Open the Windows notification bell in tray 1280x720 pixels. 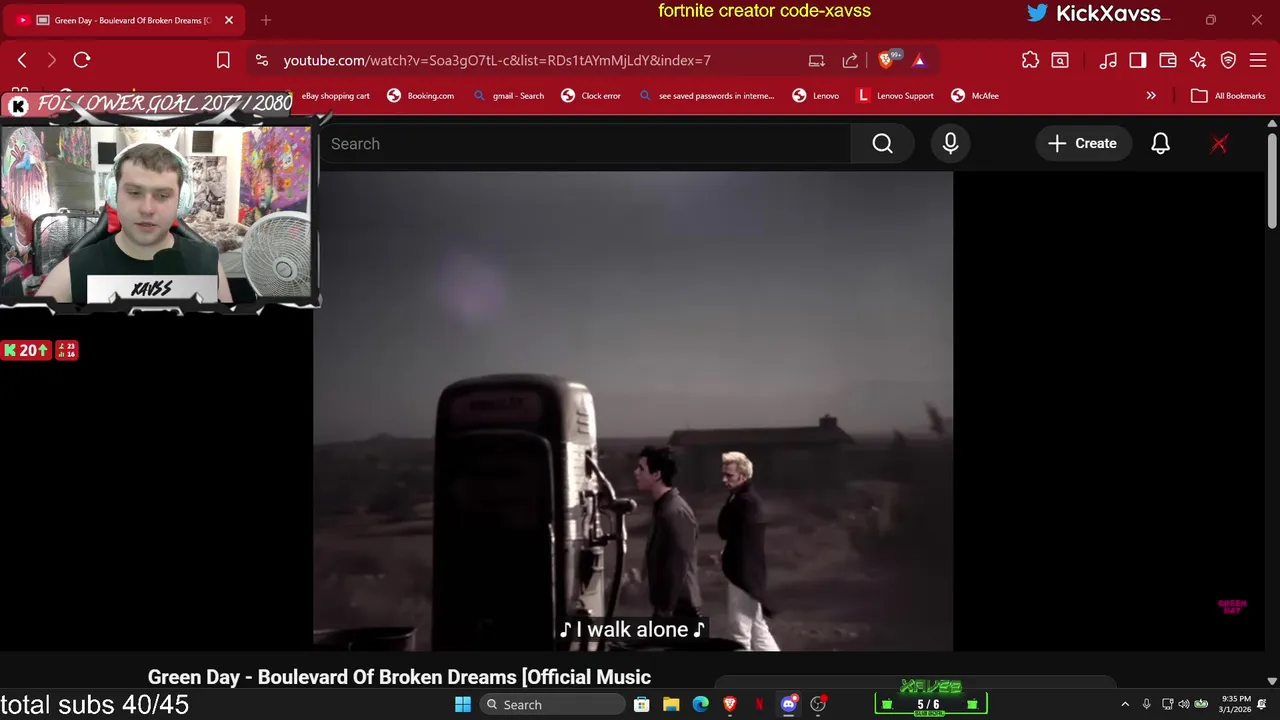[1263, 704]
